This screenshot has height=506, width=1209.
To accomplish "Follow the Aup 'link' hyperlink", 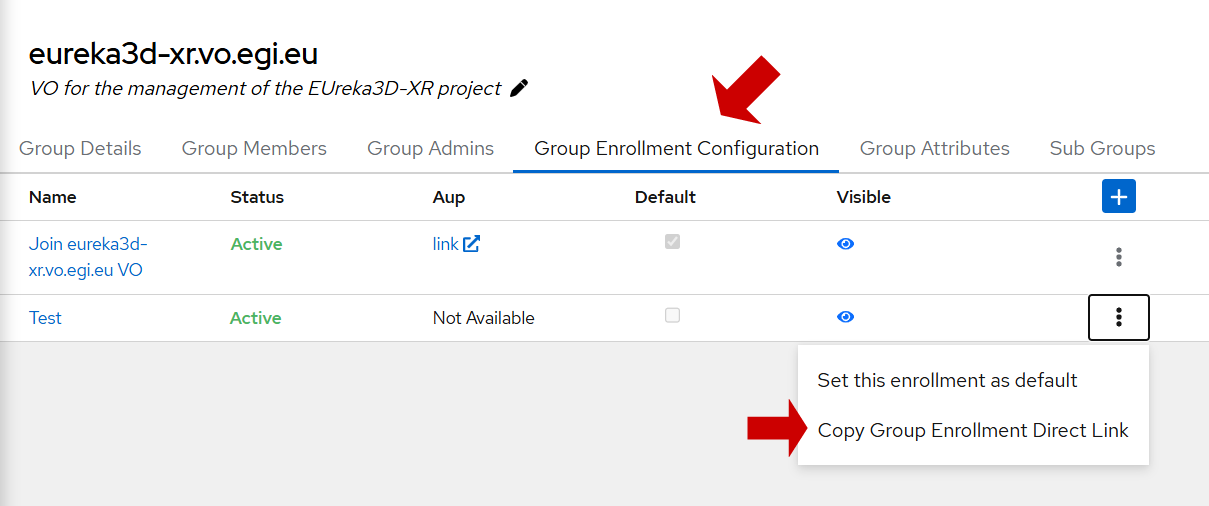I will (445, 244).
